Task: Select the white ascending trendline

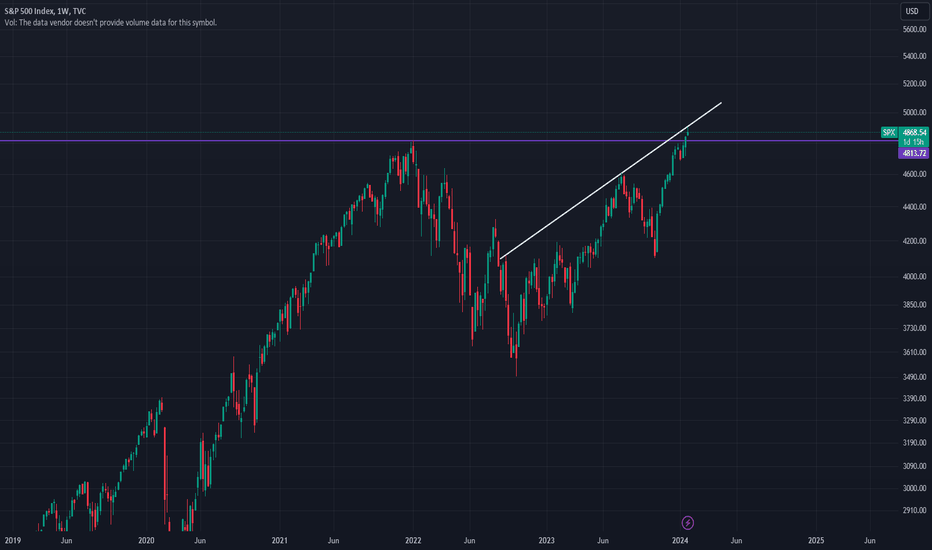Action: coord(610,181)
